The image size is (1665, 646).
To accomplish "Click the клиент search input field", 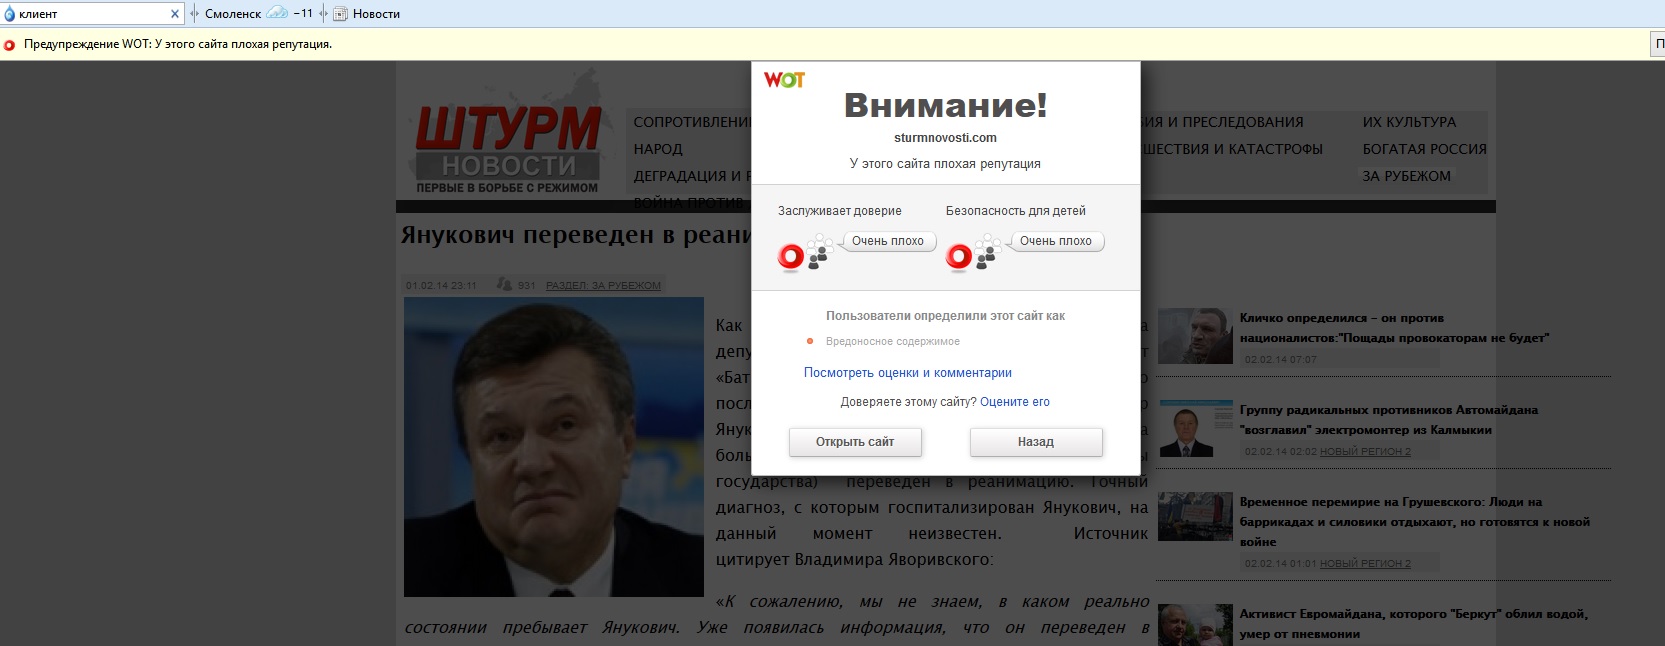I will pos(92,14).
